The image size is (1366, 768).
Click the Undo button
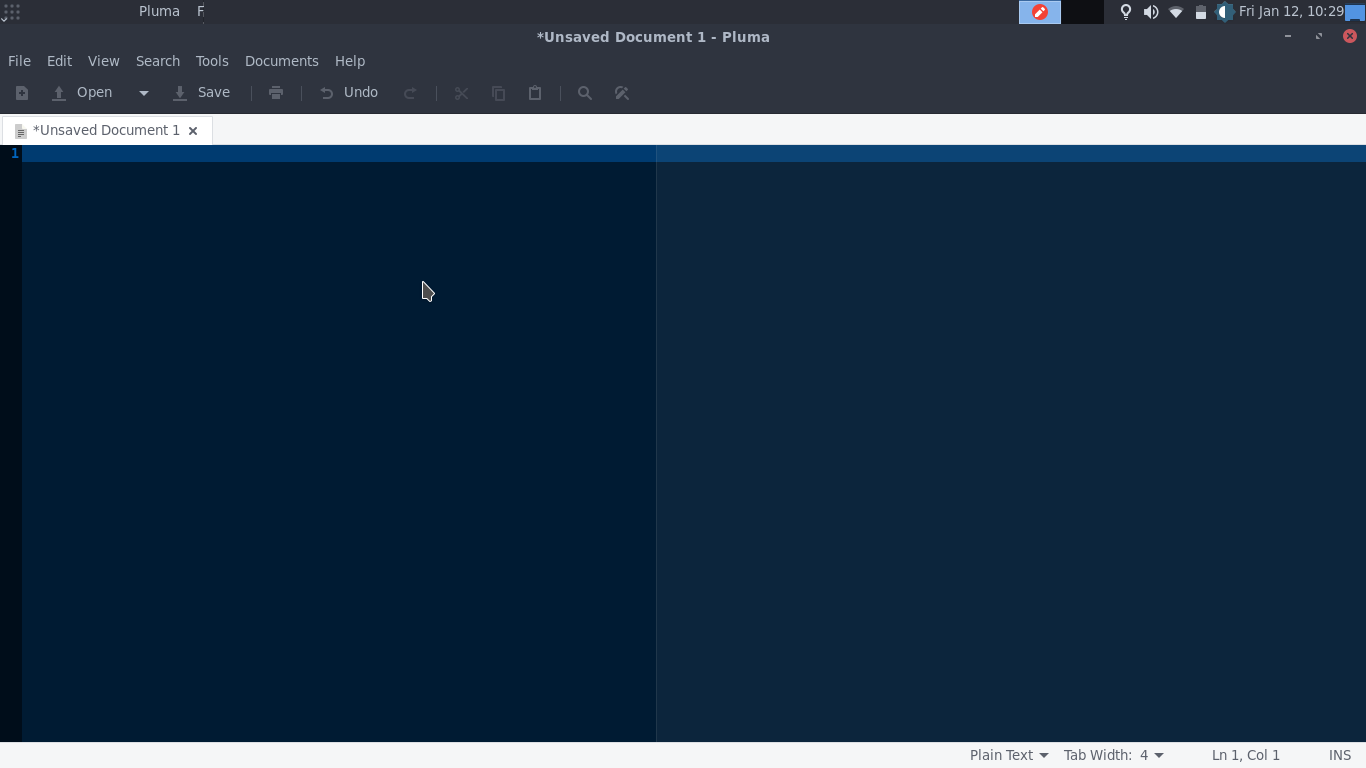tap(348, 92)
